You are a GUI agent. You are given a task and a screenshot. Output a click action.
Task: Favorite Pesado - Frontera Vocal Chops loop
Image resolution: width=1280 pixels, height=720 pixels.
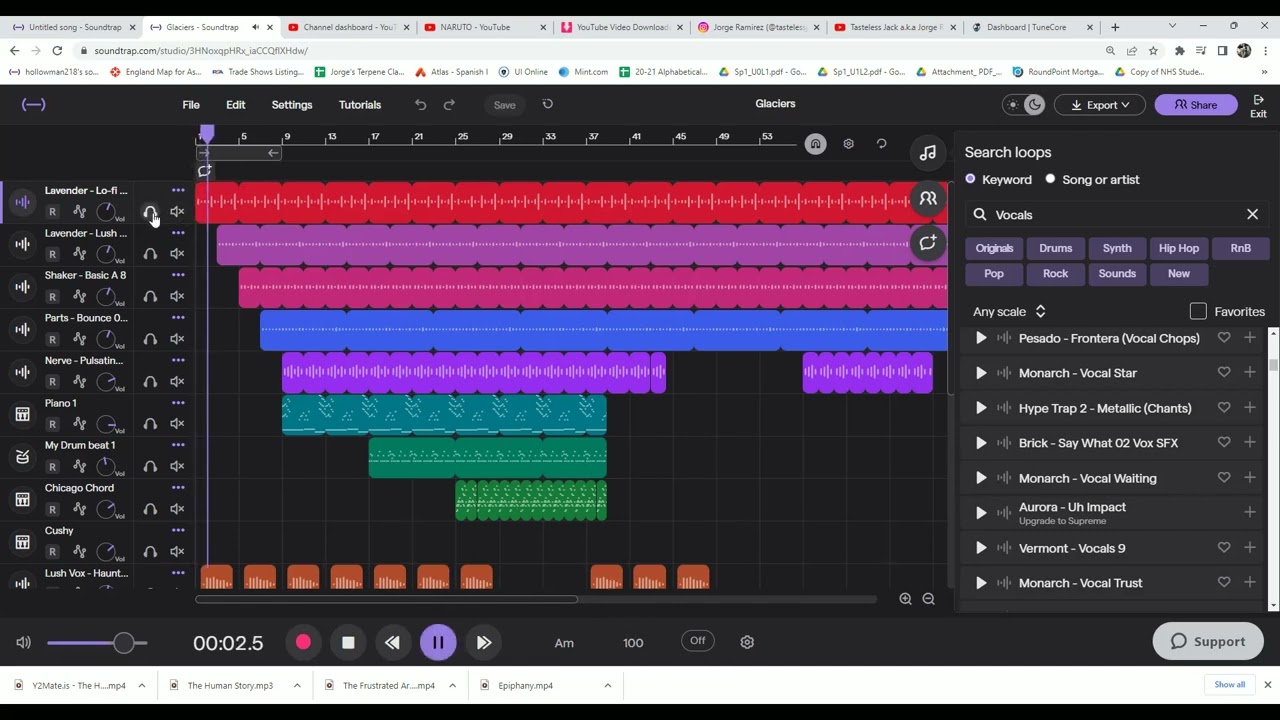(1224, 338)
